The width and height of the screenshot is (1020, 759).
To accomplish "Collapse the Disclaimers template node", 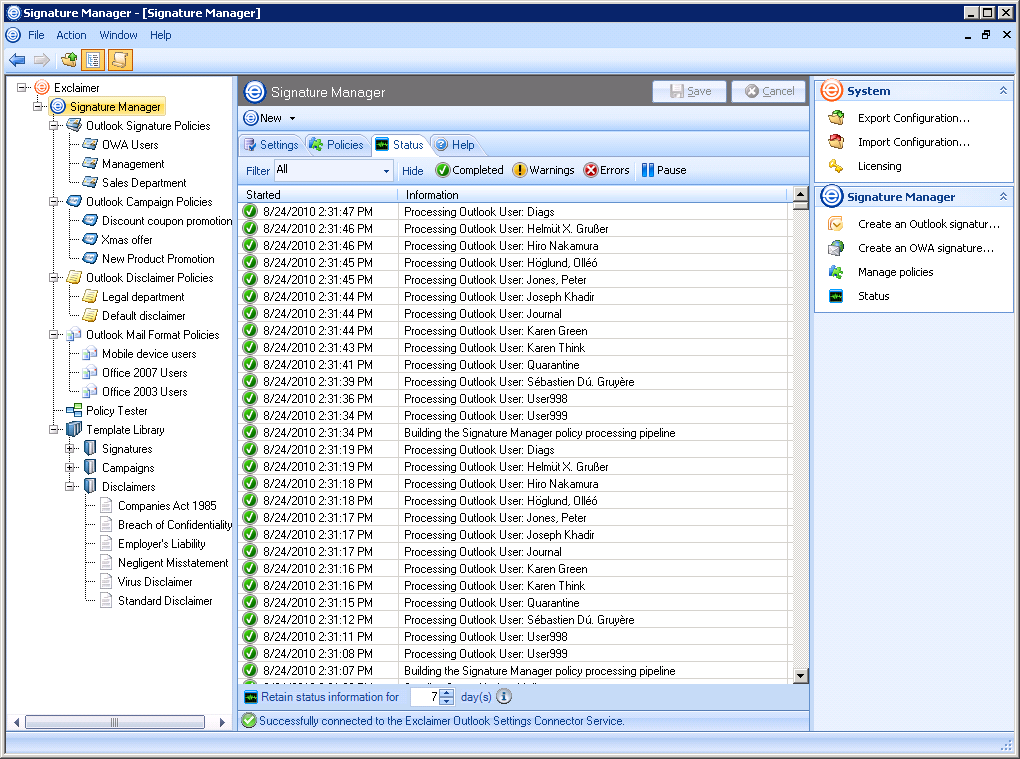I will (70, 486).
